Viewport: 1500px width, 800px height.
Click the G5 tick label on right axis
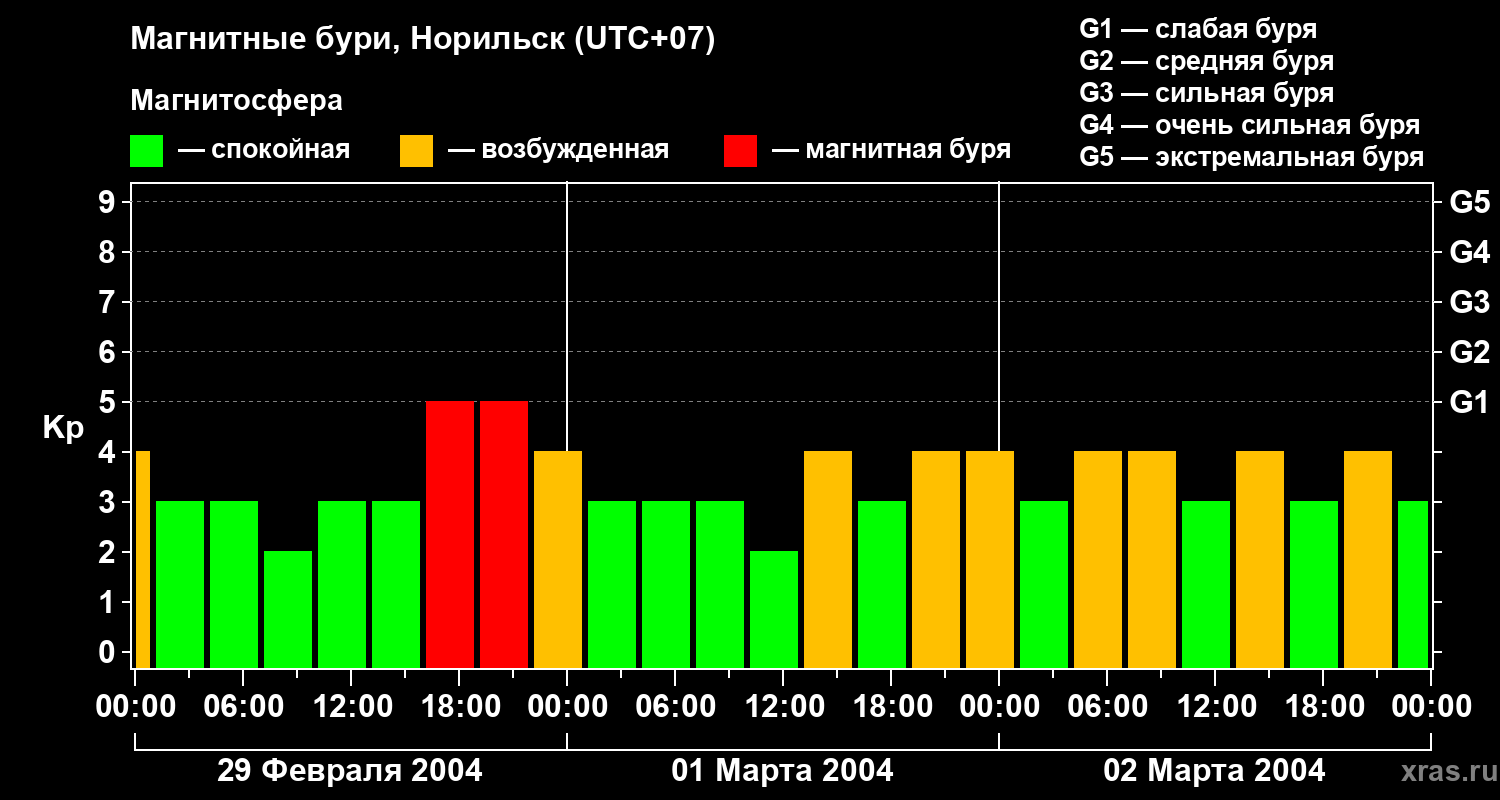(1470, 203)
